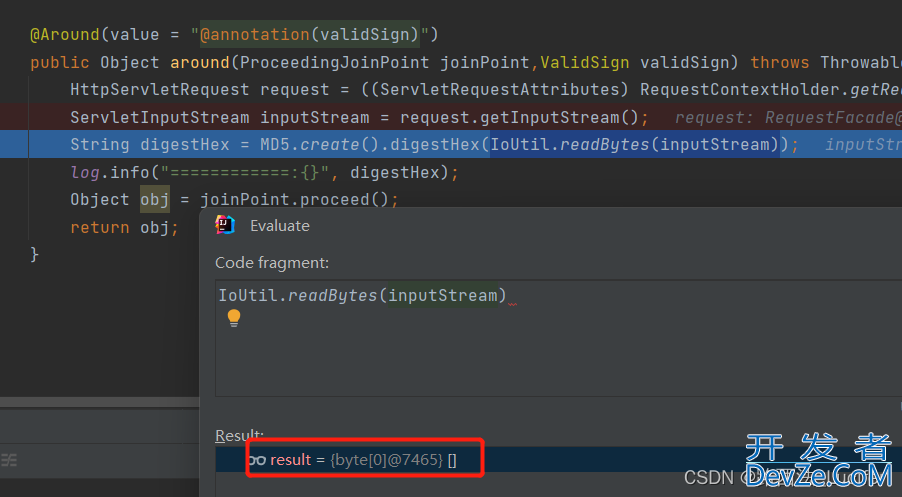Viewport: 902px width, 497px height.
Task: Click getInputStream method call
Action: (558, 117)
